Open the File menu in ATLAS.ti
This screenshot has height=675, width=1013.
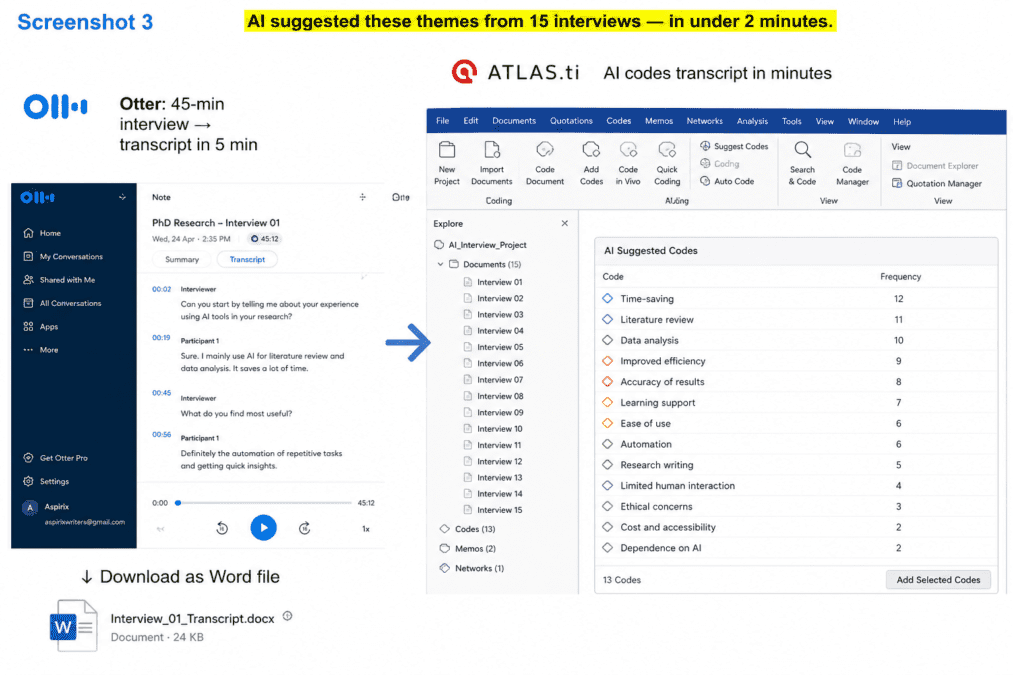click(443, 121)
